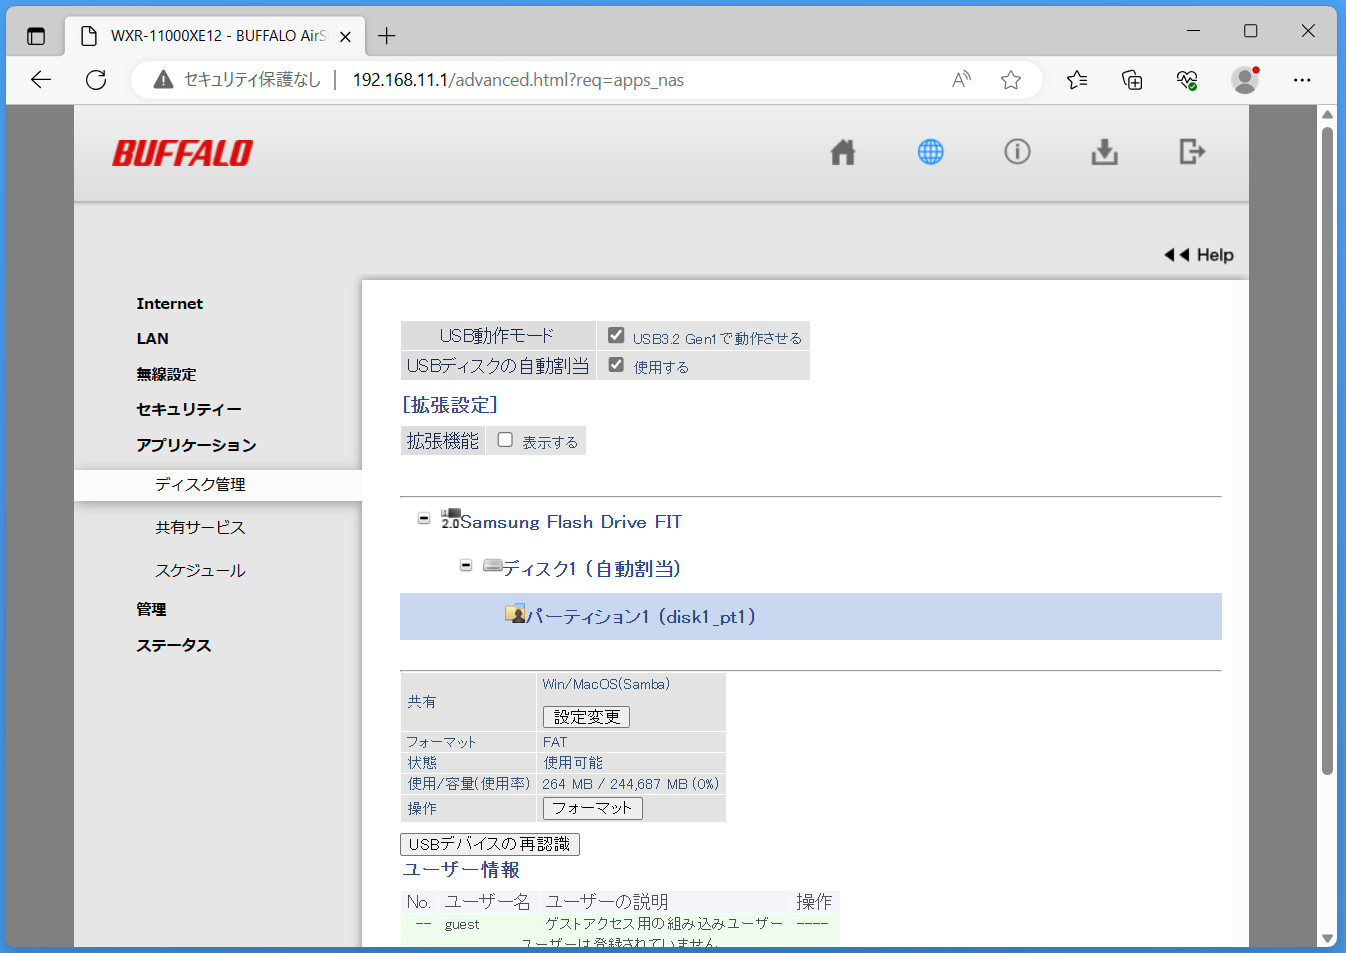Image resolution: width=1346 pixels, height=953 pixels.
Task: Click the browser address bar URL
Action: [518, 80]
